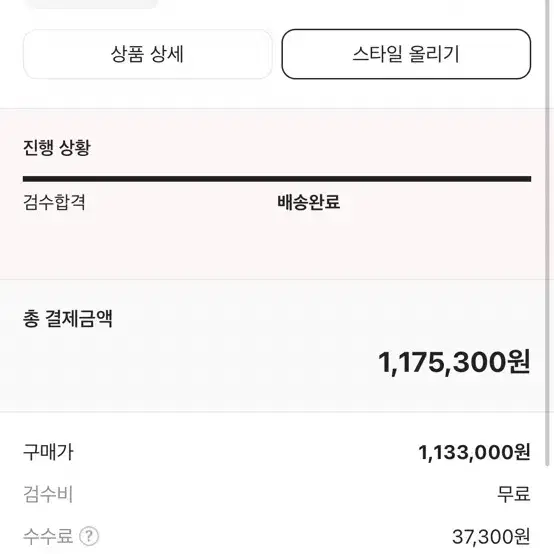
Task: Click the black 진행 상황 progress bar
Action: pos(277,179)
